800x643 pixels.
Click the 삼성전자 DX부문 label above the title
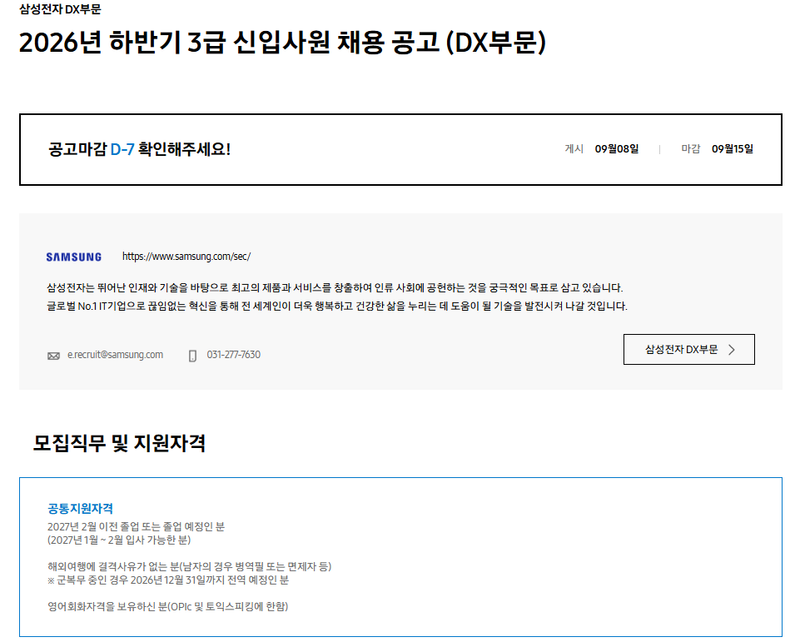(x=60, y=9)
